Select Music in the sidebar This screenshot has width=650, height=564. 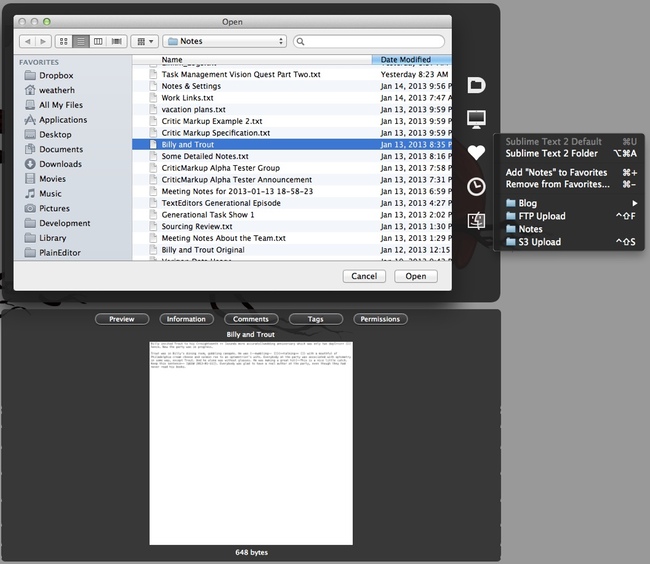[43, 194]
